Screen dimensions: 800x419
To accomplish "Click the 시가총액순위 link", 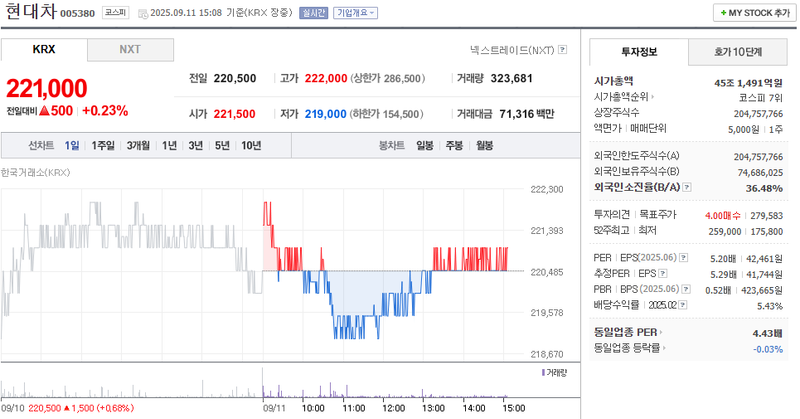I will click(x=621, y=96).
